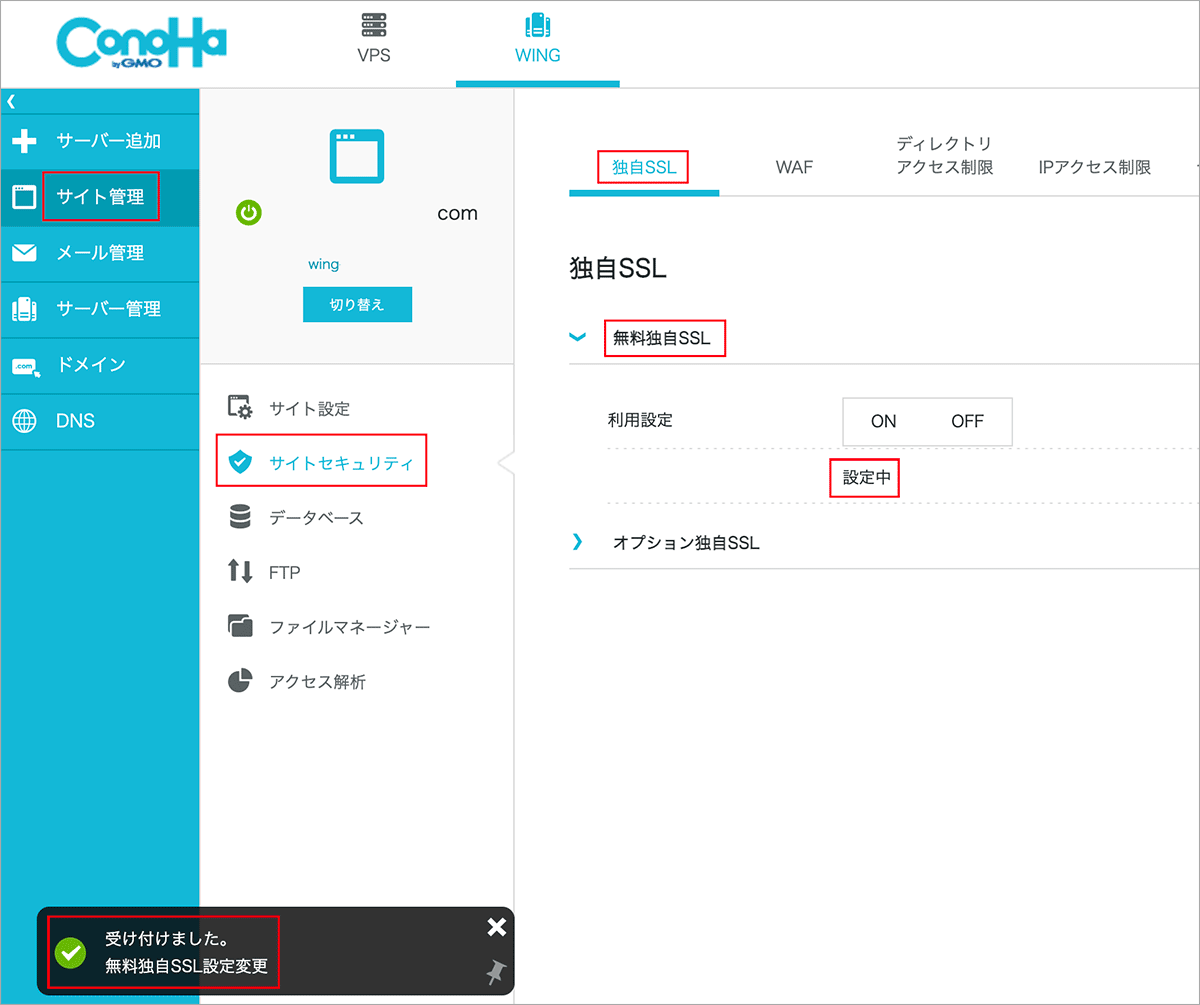Switch to the WAF tab
The height and width of the screenshot is (1005, 1200).
(794, 167)
